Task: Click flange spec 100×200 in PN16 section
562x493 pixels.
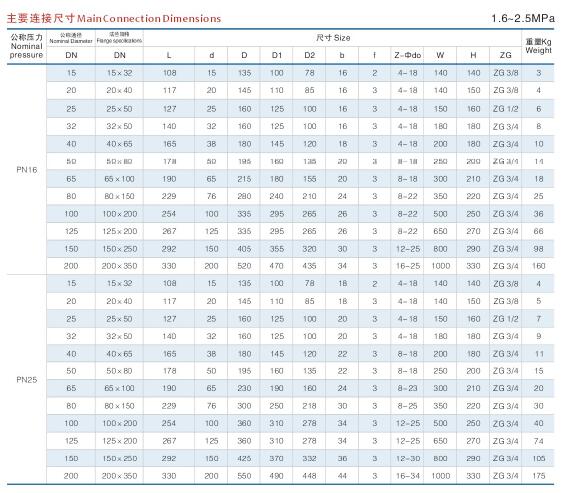Action: (x=120, y=214)
